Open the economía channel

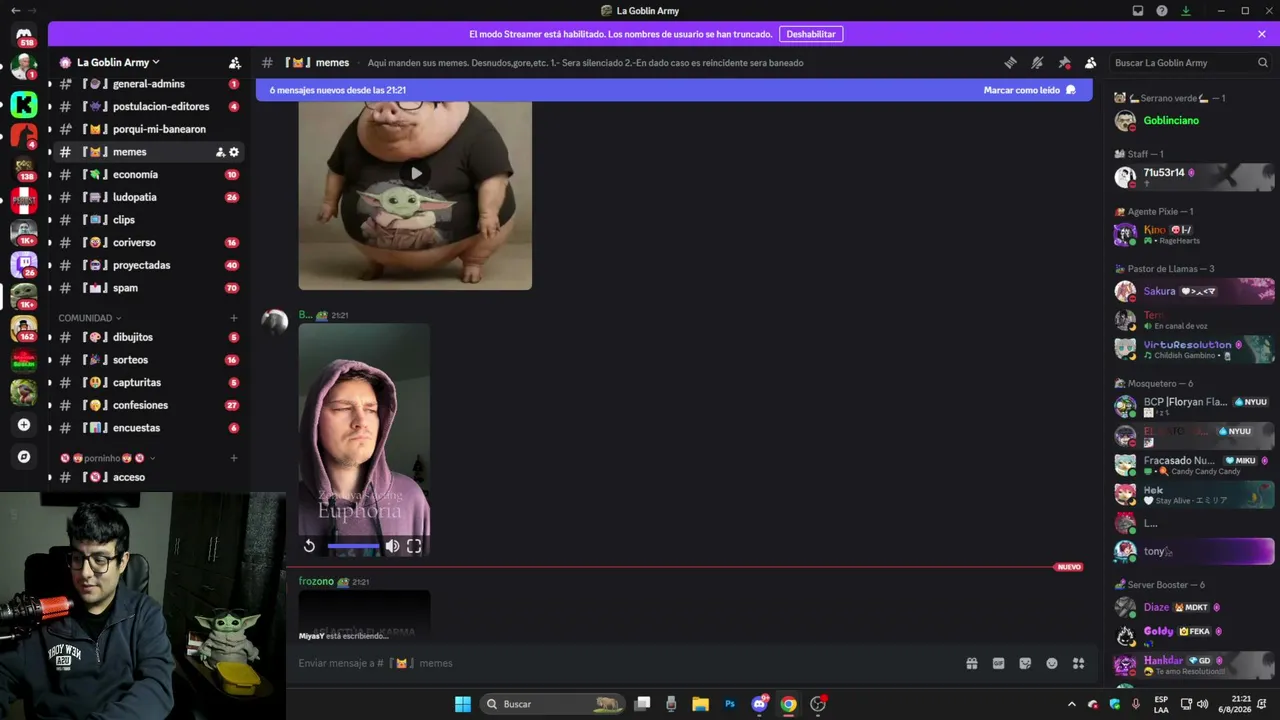[148, 174]
